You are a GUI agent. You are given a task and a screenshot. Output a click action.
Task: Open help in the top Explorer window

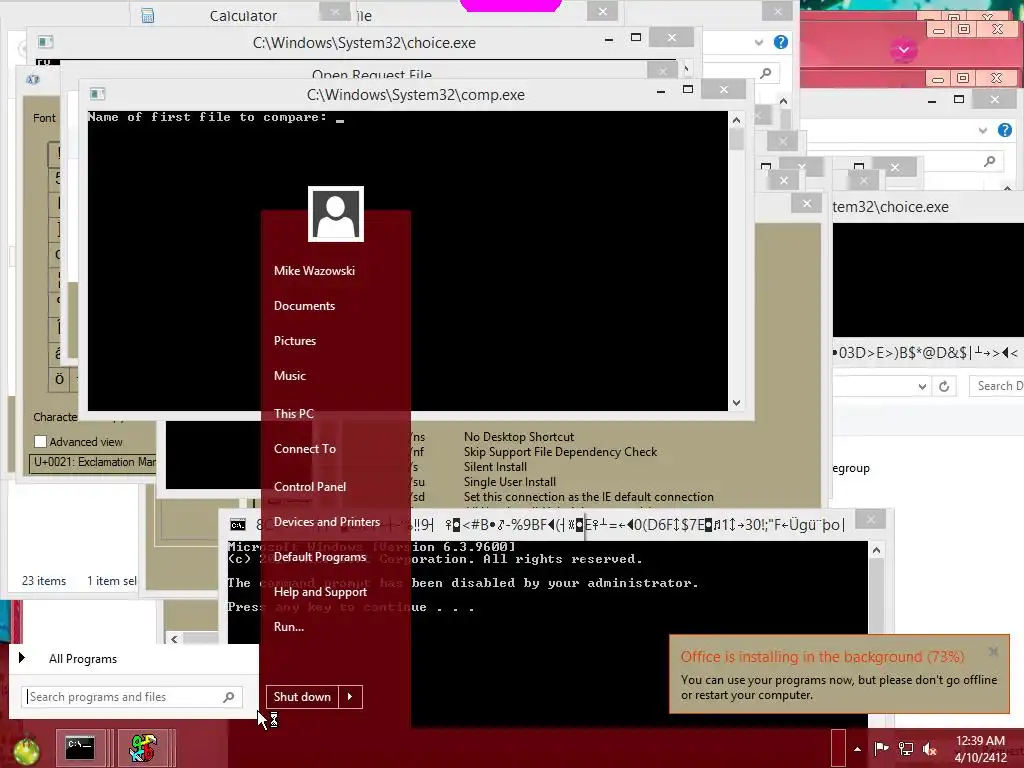[780, 42]
